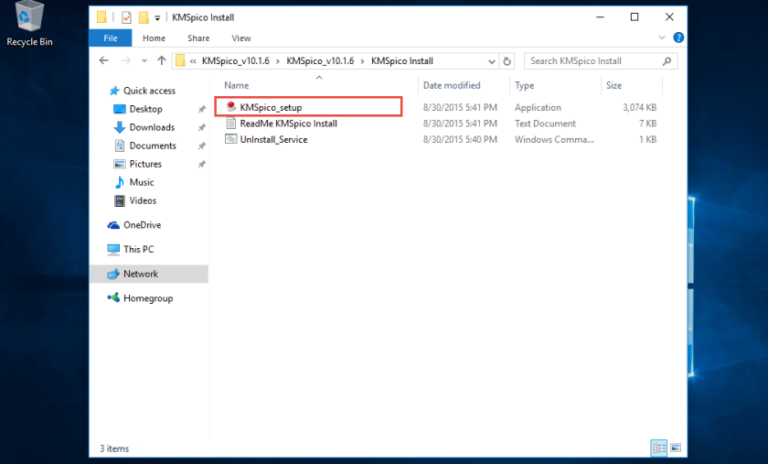This screenshot has height=464, width=768.
Task: Click the 8/30/2015 5:40 PM date cell
Action: (x=460, y=140)
